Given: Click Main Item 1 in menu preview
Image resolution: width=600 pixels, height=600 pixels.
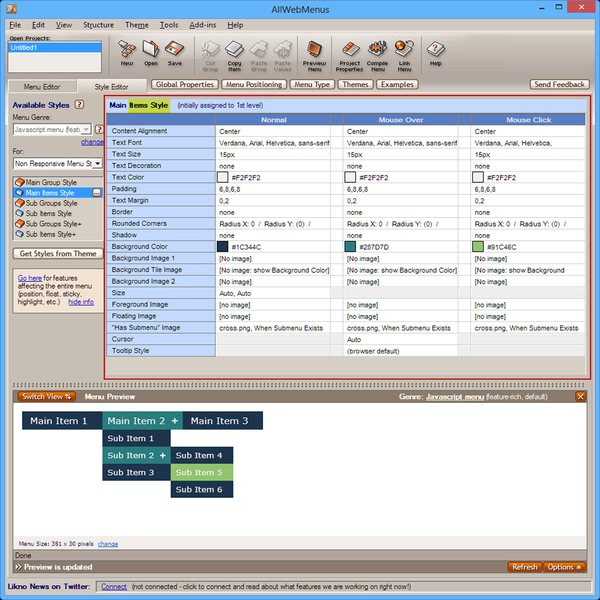Looking at the screenshot, I should [x=62, y=421].
